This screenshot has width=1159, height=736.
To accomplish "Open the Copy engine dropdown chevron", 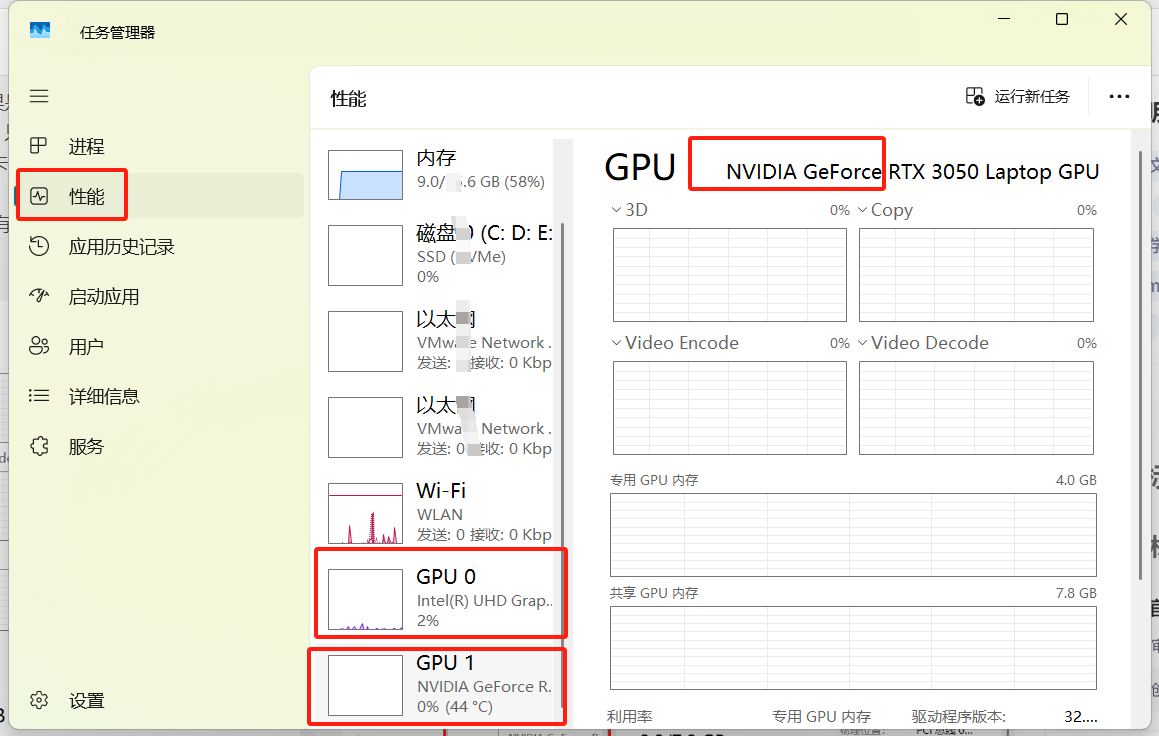I will 863,210.
